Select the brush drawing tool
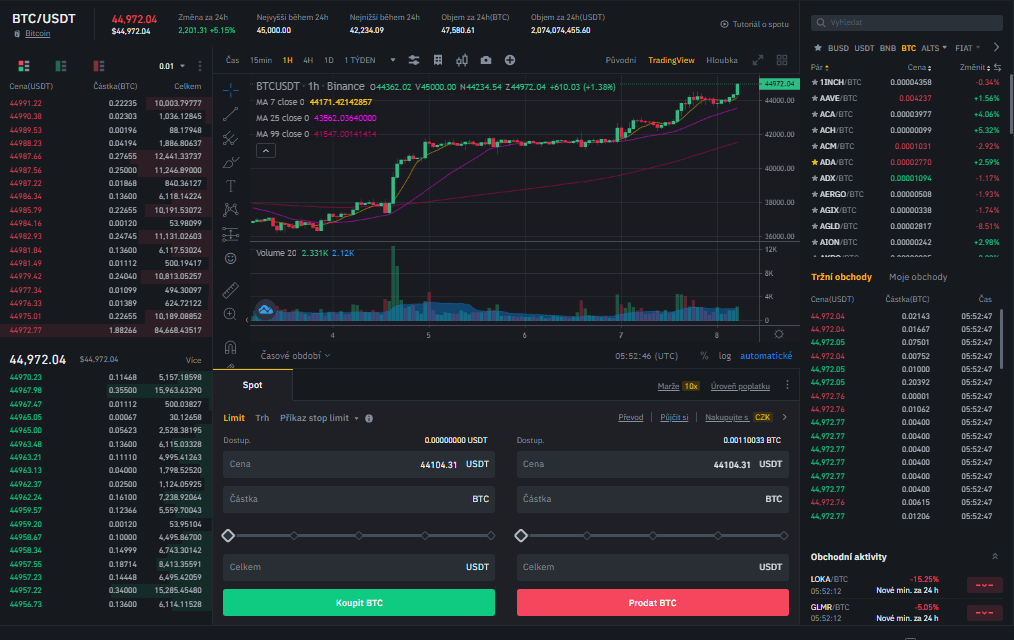The height and width of the screenshot is (640, 1014). coord(230,162)
